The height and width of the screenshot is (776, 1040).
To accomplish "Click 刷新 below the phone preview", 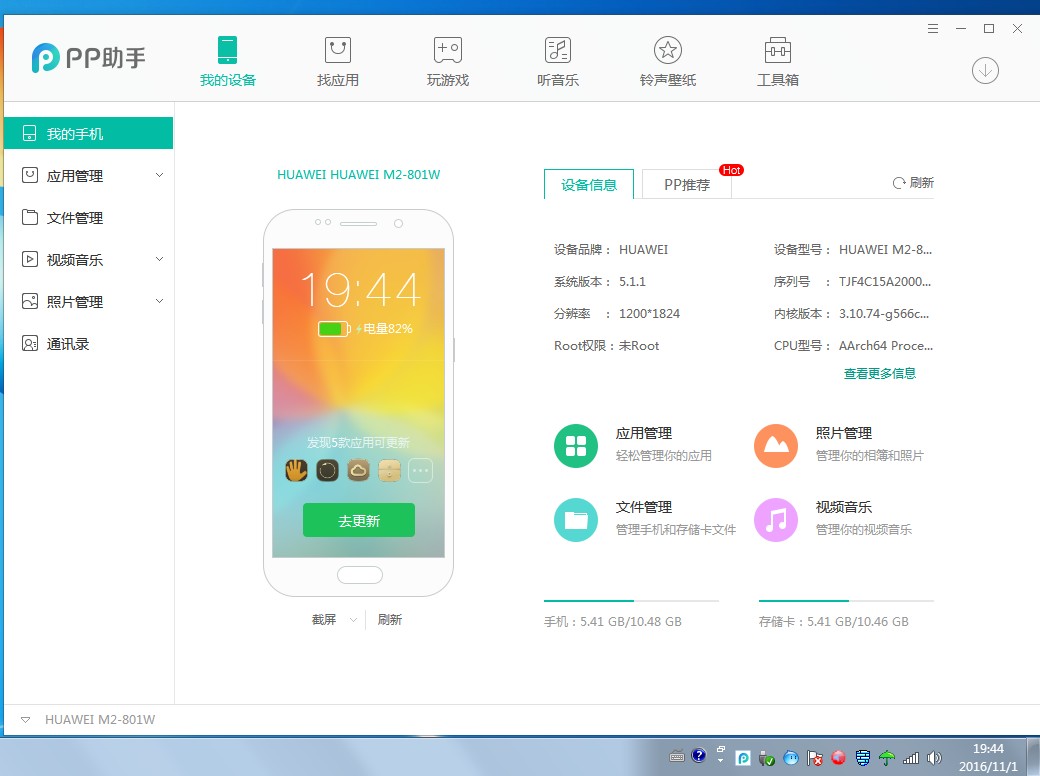I will tap(390, 619).
